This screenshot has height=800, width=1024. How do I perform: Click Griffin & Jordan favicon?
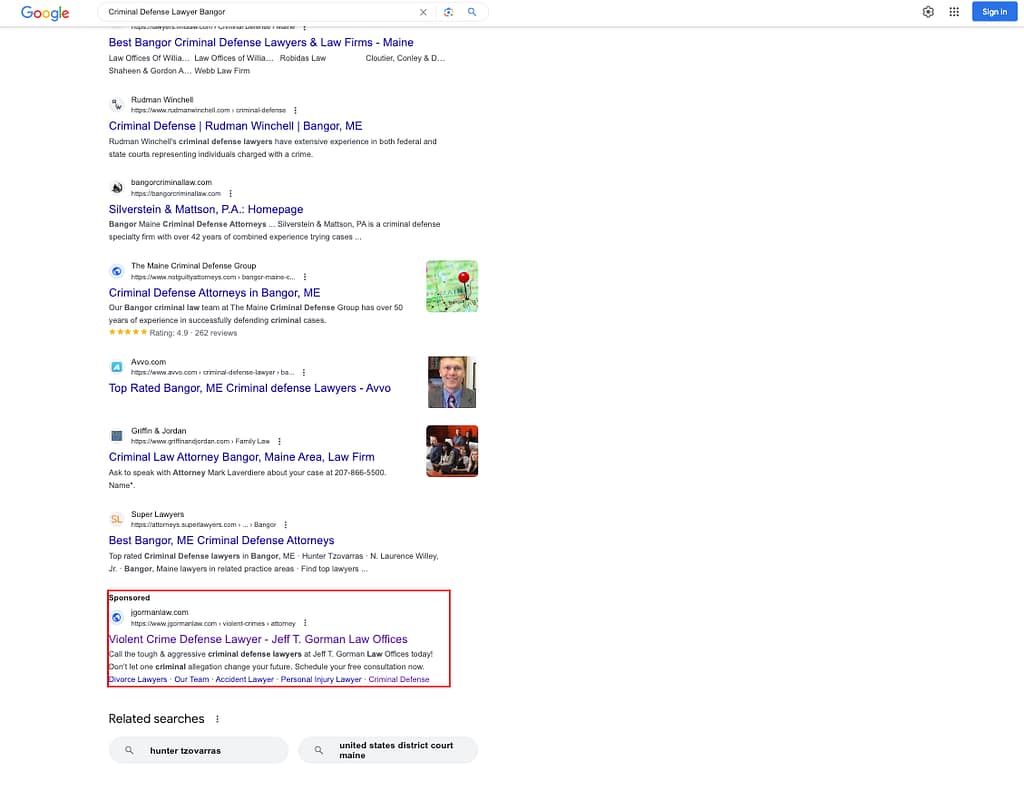[117, 436]
